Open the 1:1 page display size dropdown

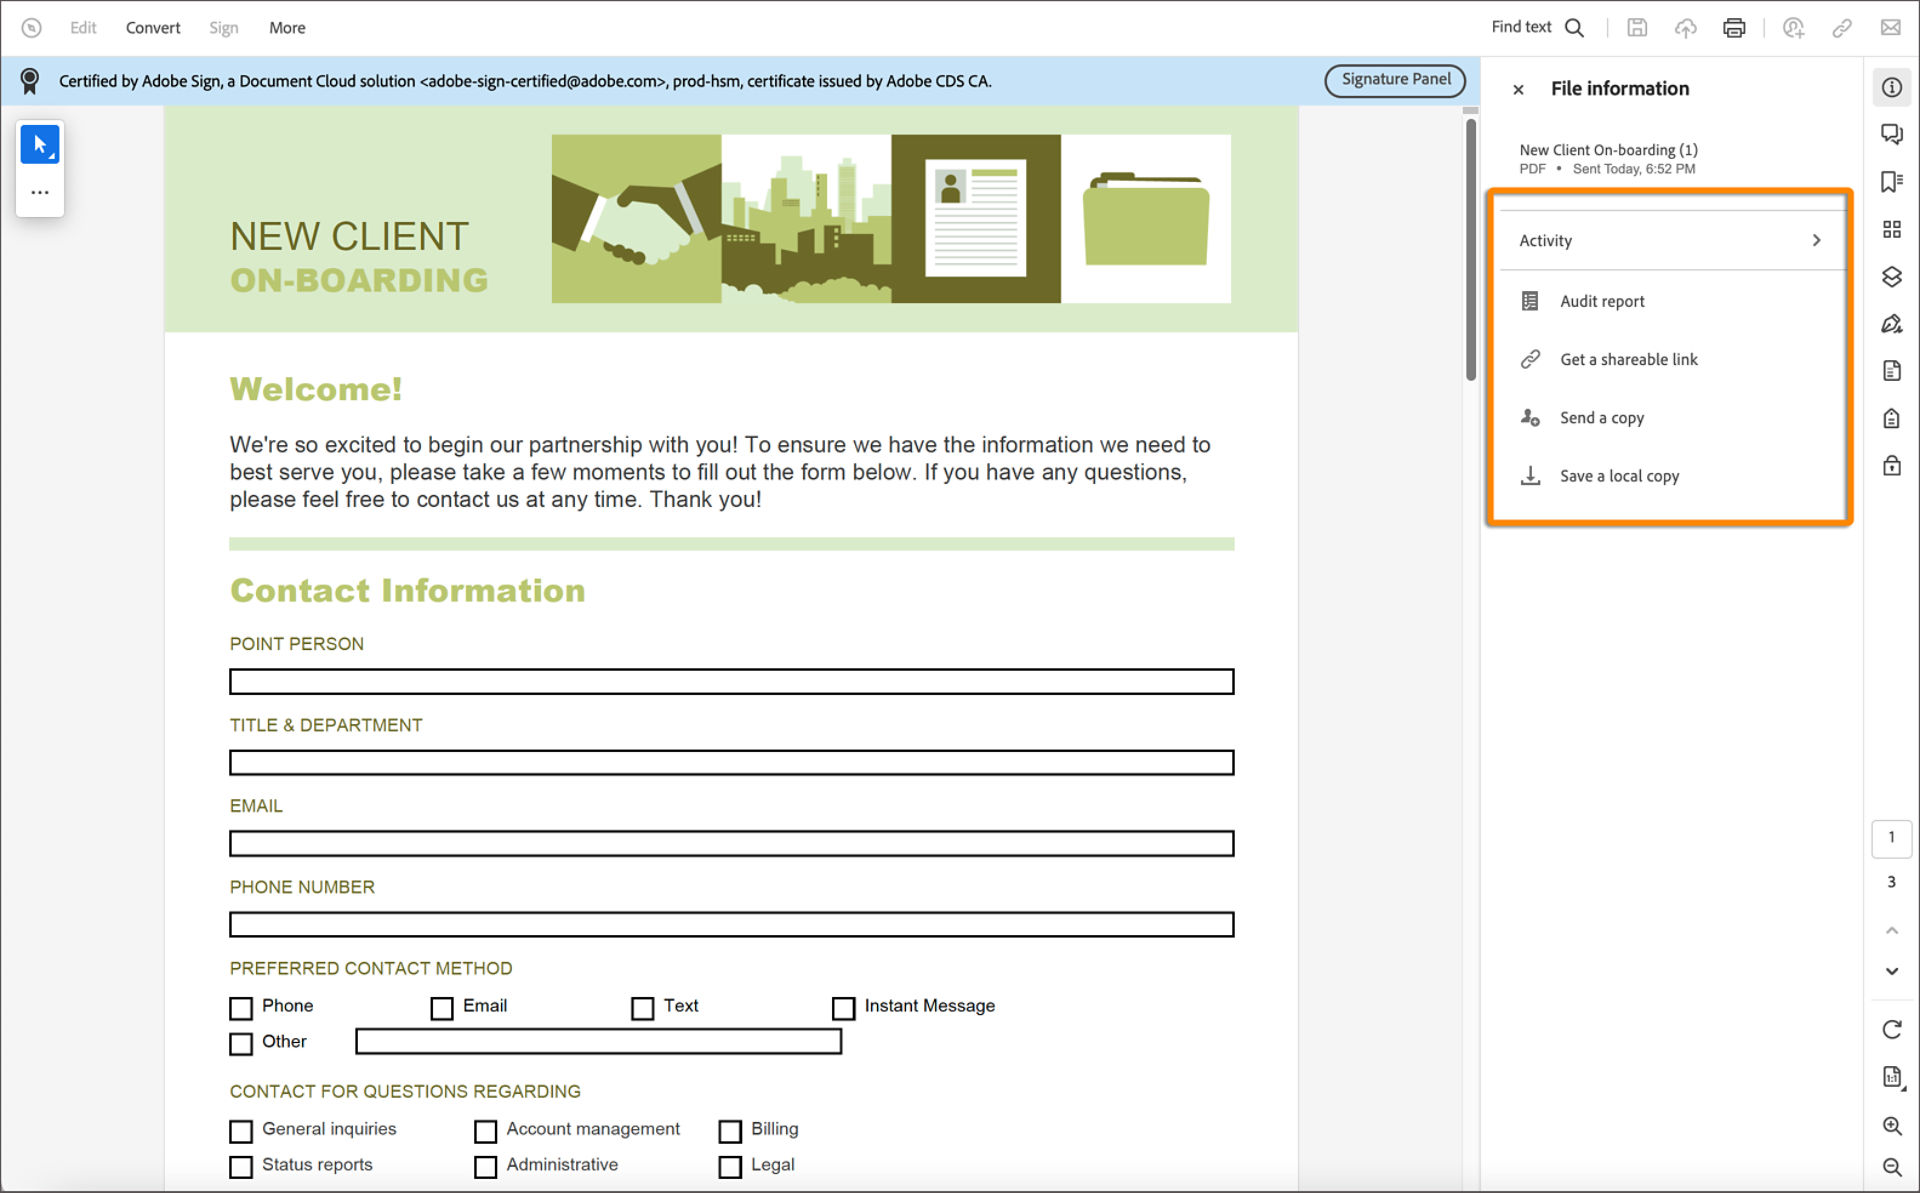pos(1892,1077)
